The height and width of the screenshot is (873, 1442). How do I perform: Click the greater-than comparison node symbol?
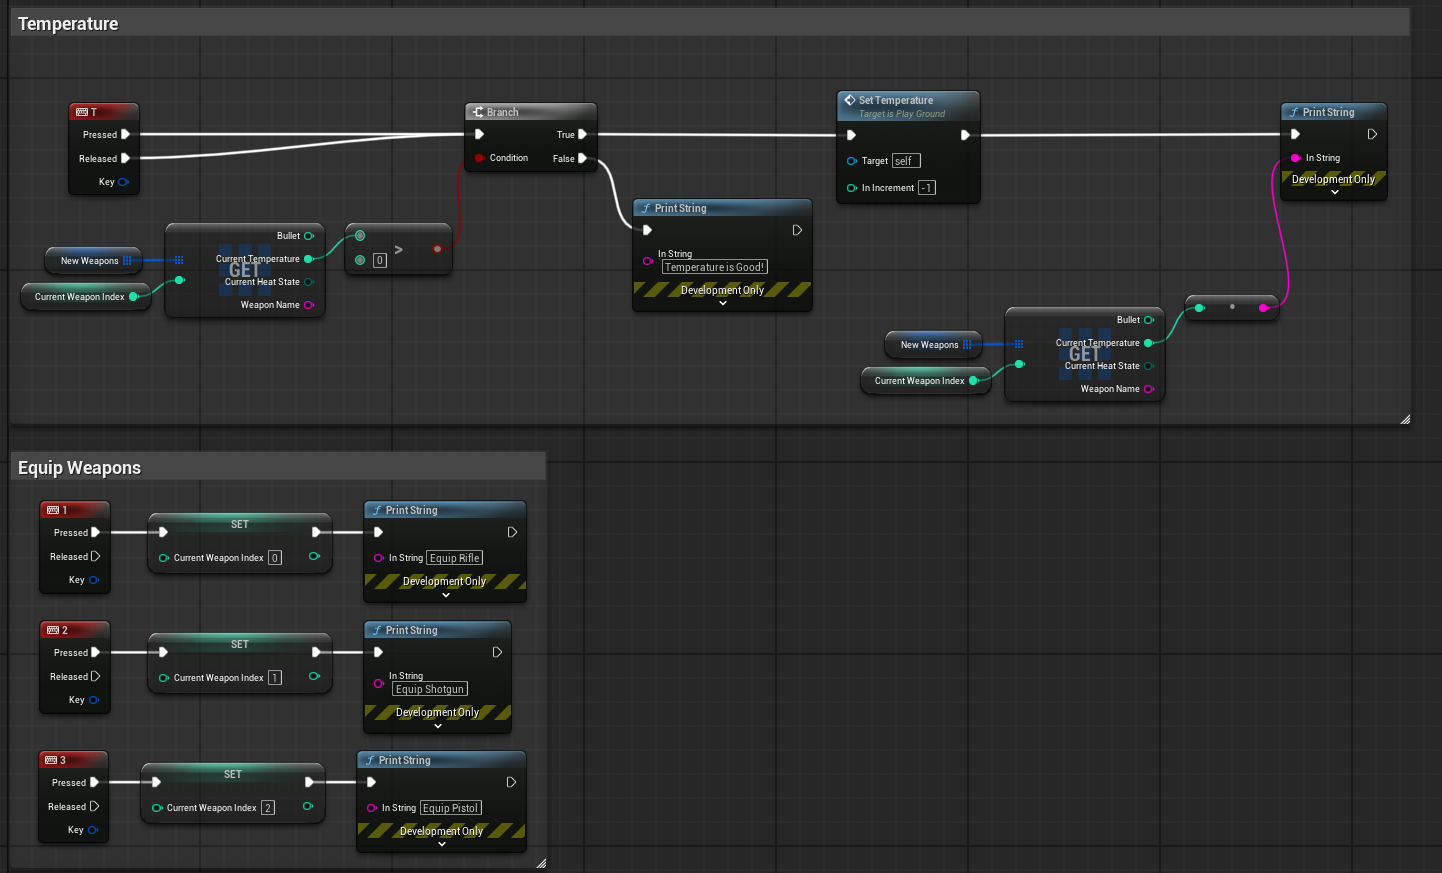coord(398,249)
